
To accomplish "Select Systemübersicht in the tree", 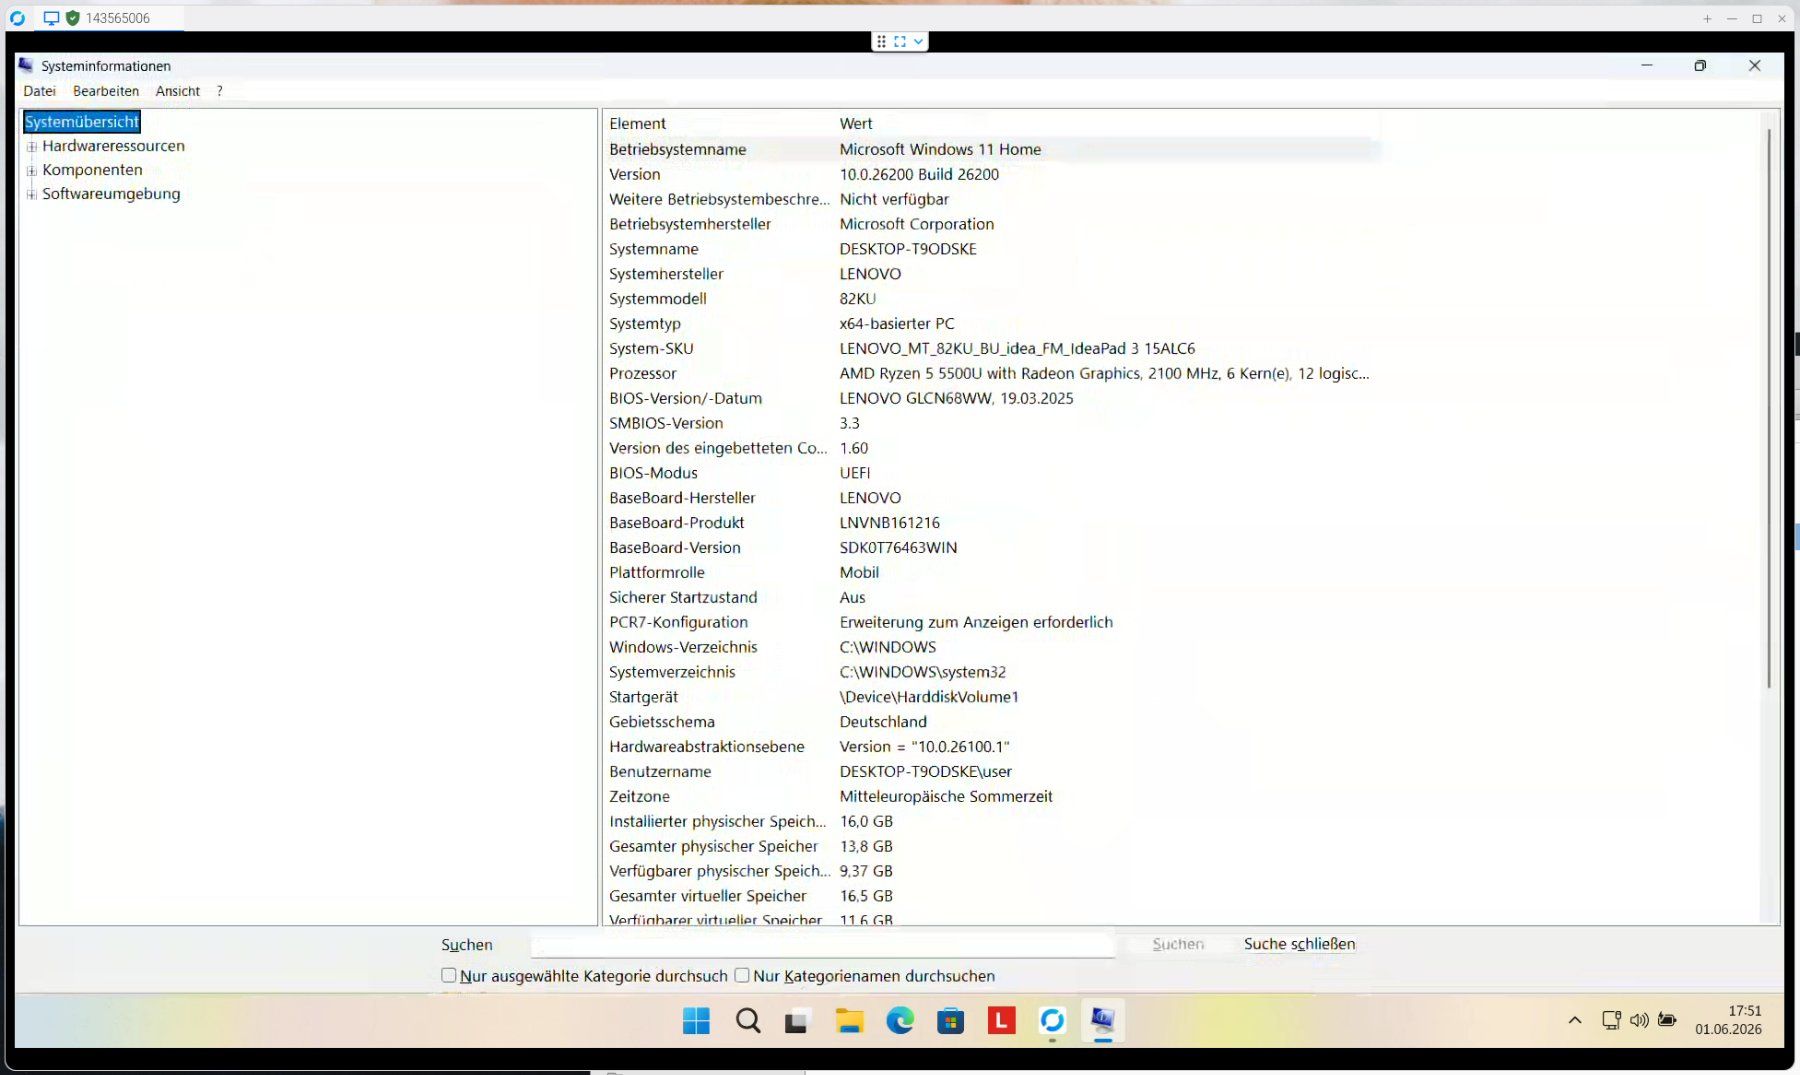I will [82, 122].
